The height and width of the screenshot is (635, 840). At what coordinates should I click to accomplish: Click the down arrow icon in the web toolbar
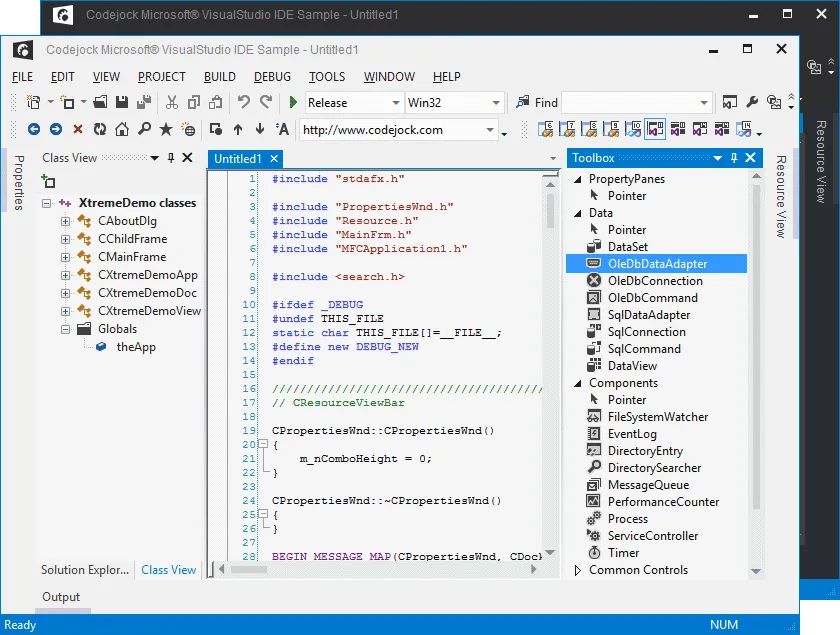coord(260,129)
